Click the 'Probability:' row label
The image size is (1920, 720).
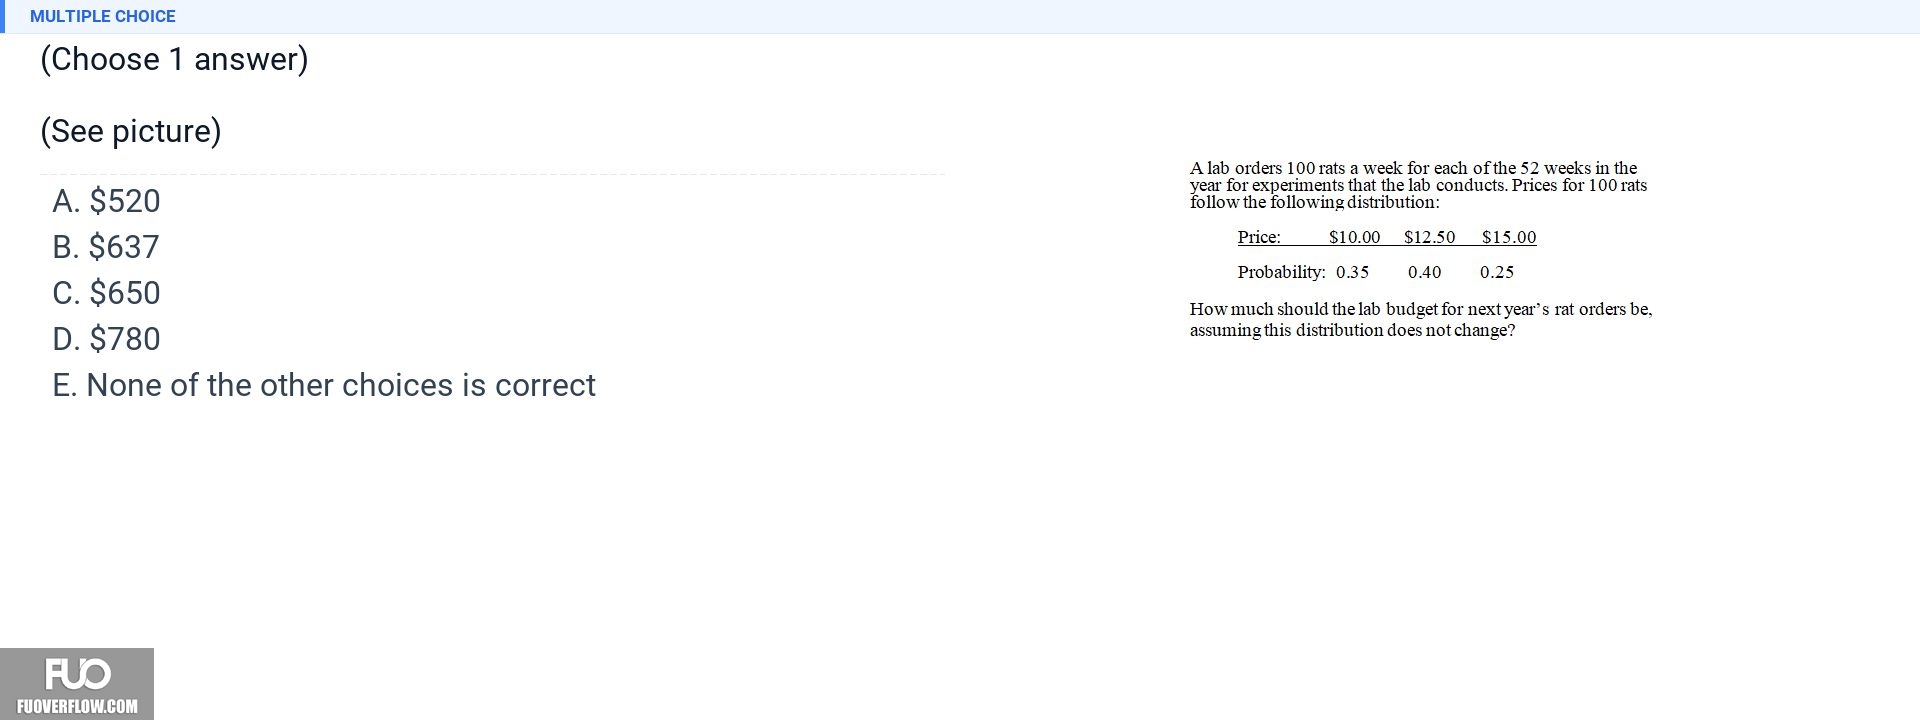(x=1281, y=272)
